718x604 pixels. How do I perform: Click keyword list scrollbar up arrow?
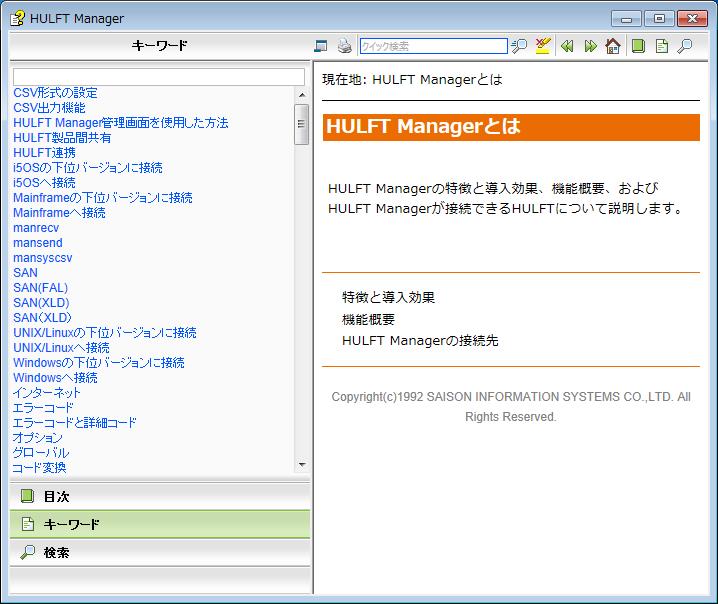302,95
